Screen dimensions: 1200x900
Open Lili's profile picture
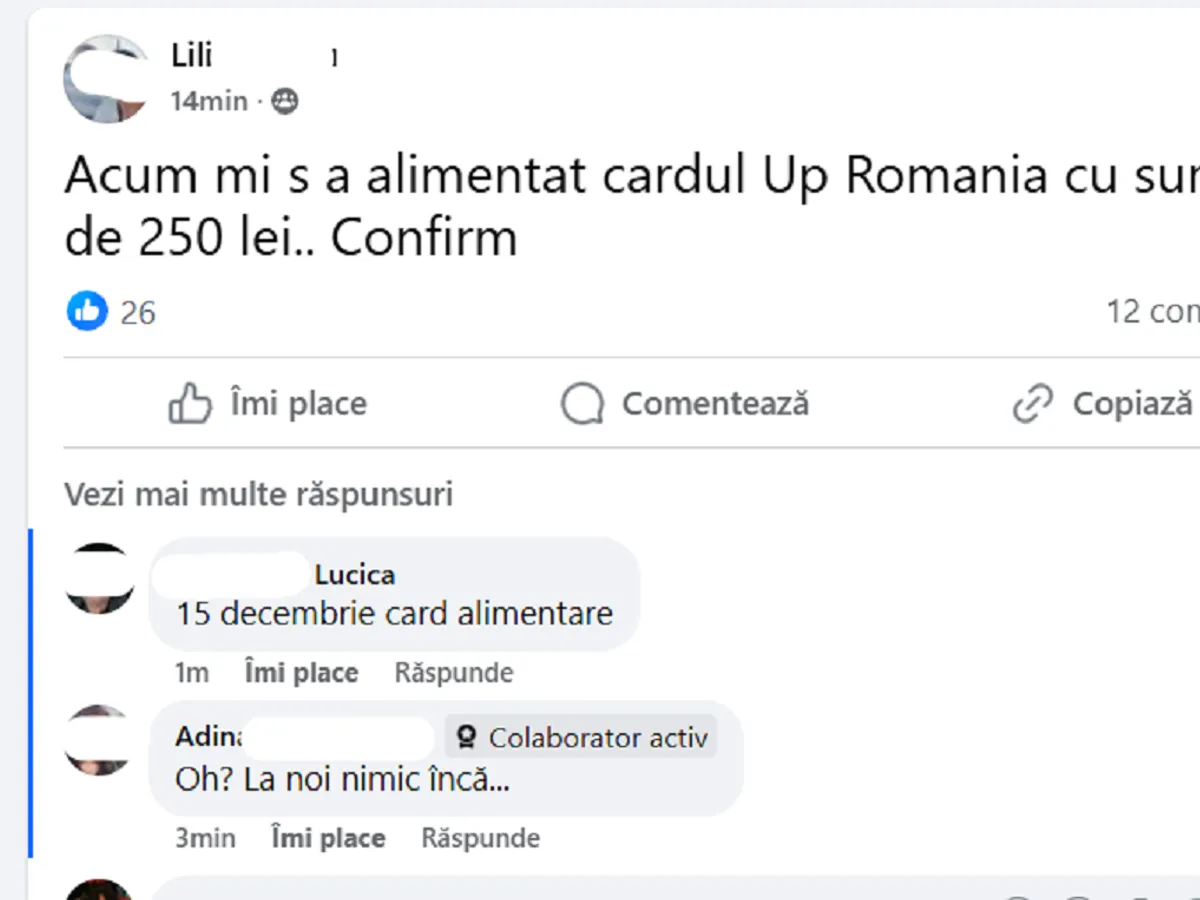pyautogui.click(x=105, y=79)
